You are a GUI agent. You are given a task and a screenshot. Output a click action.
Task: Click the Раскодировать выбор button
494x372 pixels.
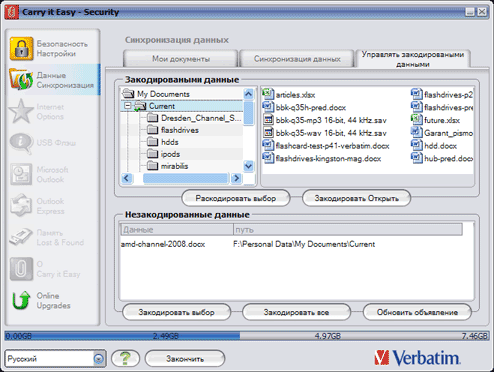click(236, 198)
